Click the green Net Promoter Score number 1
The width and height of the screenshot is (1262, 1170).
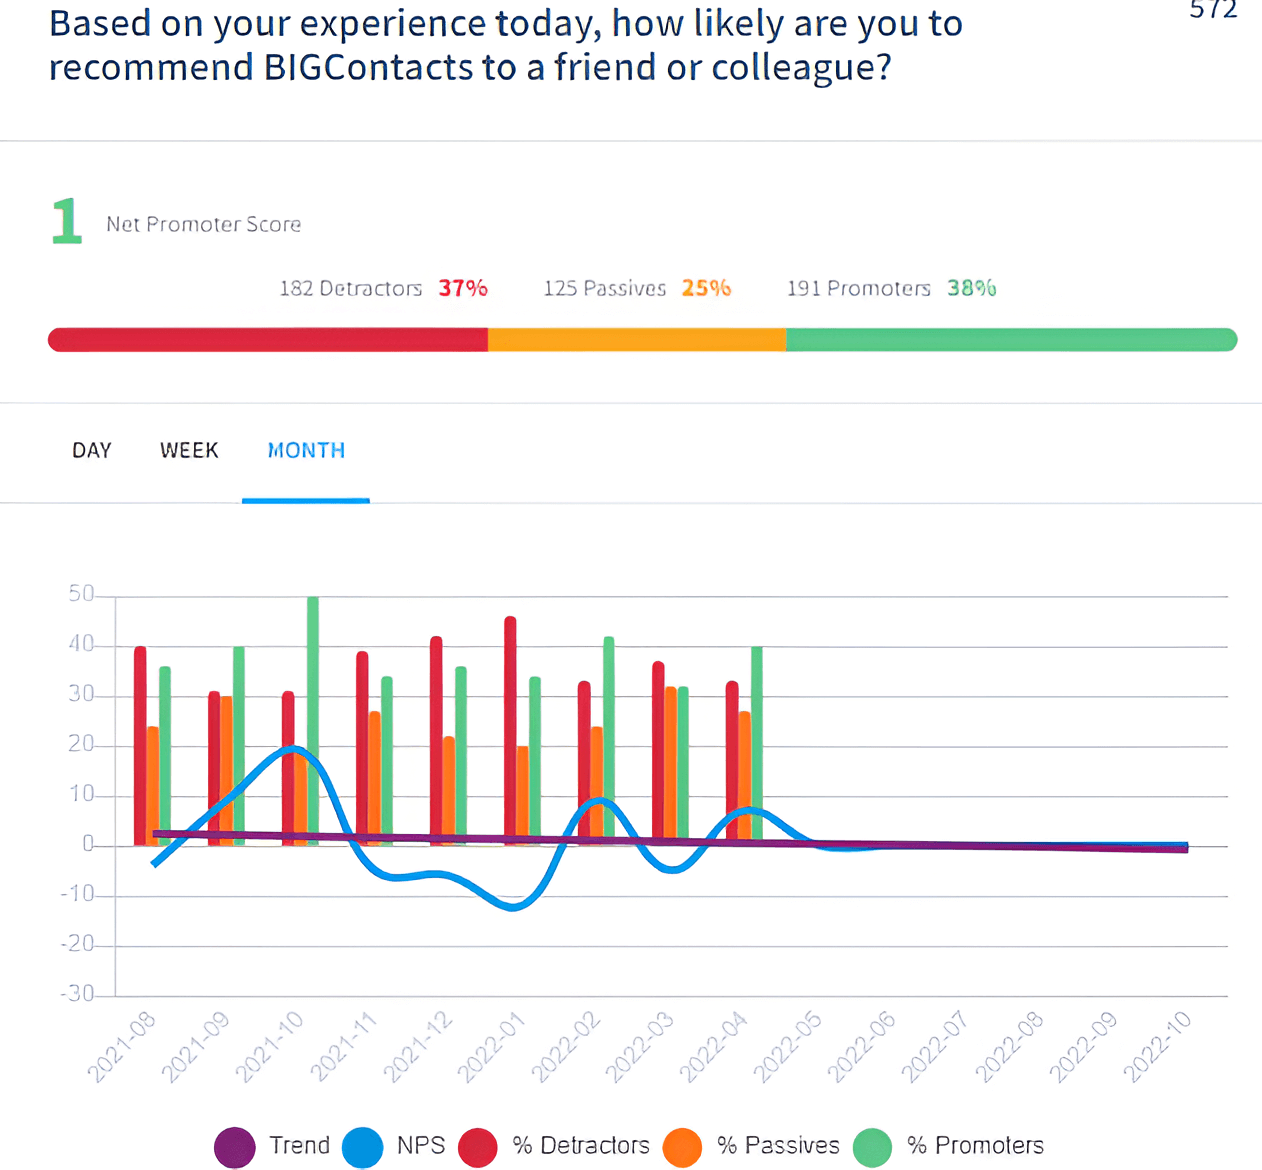(67, 221)
